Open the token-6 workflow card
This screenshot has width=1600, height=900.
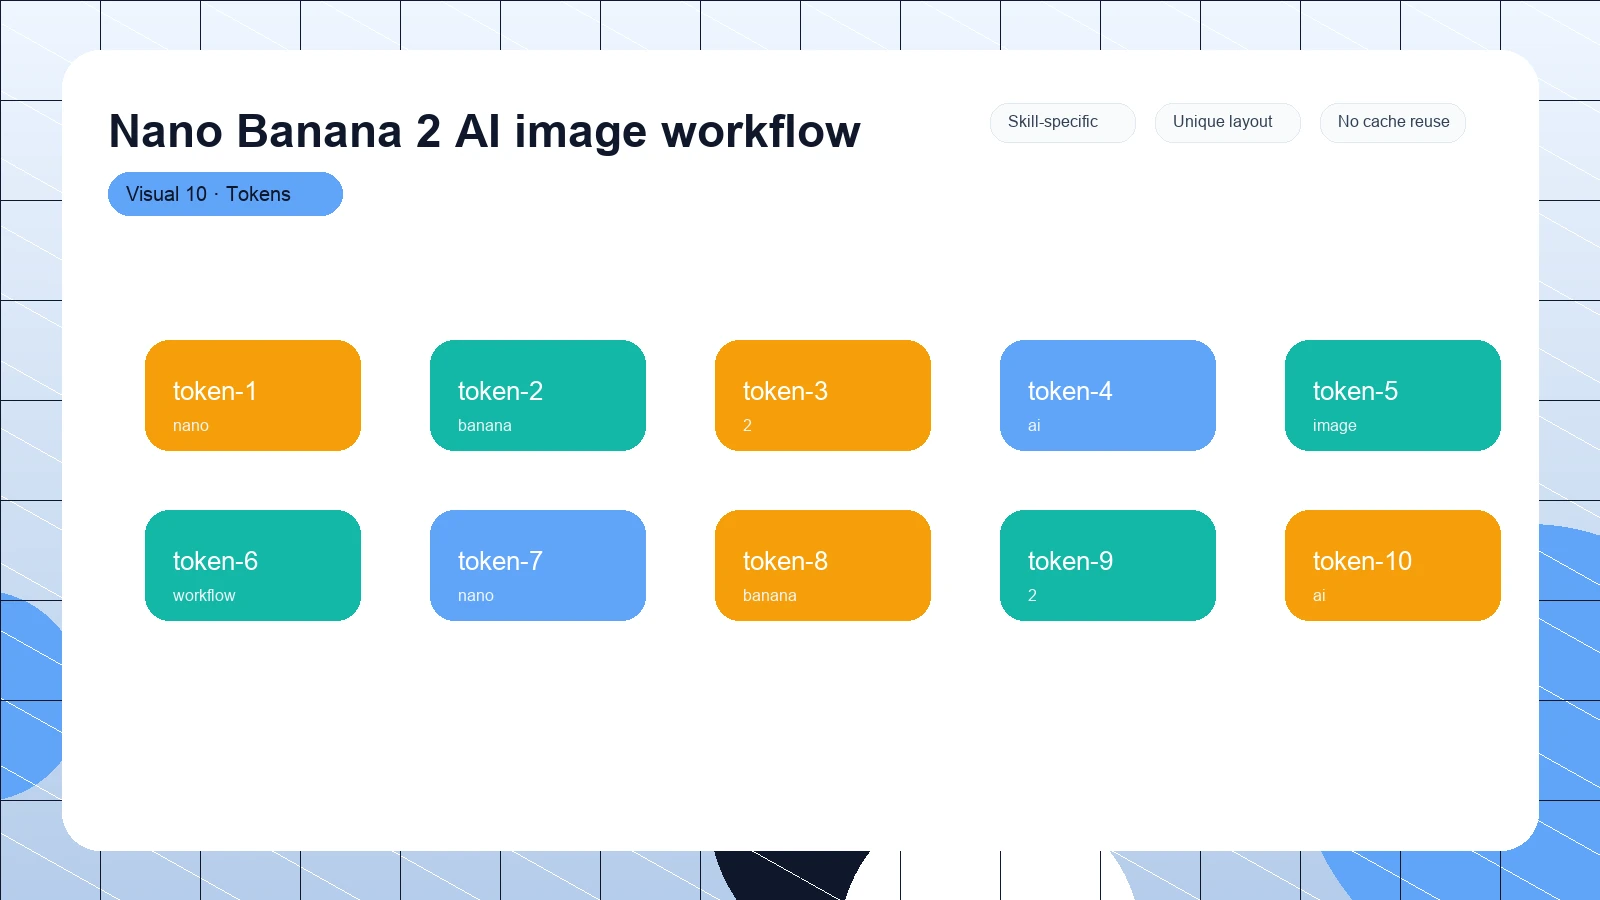(x=253, y=565)
